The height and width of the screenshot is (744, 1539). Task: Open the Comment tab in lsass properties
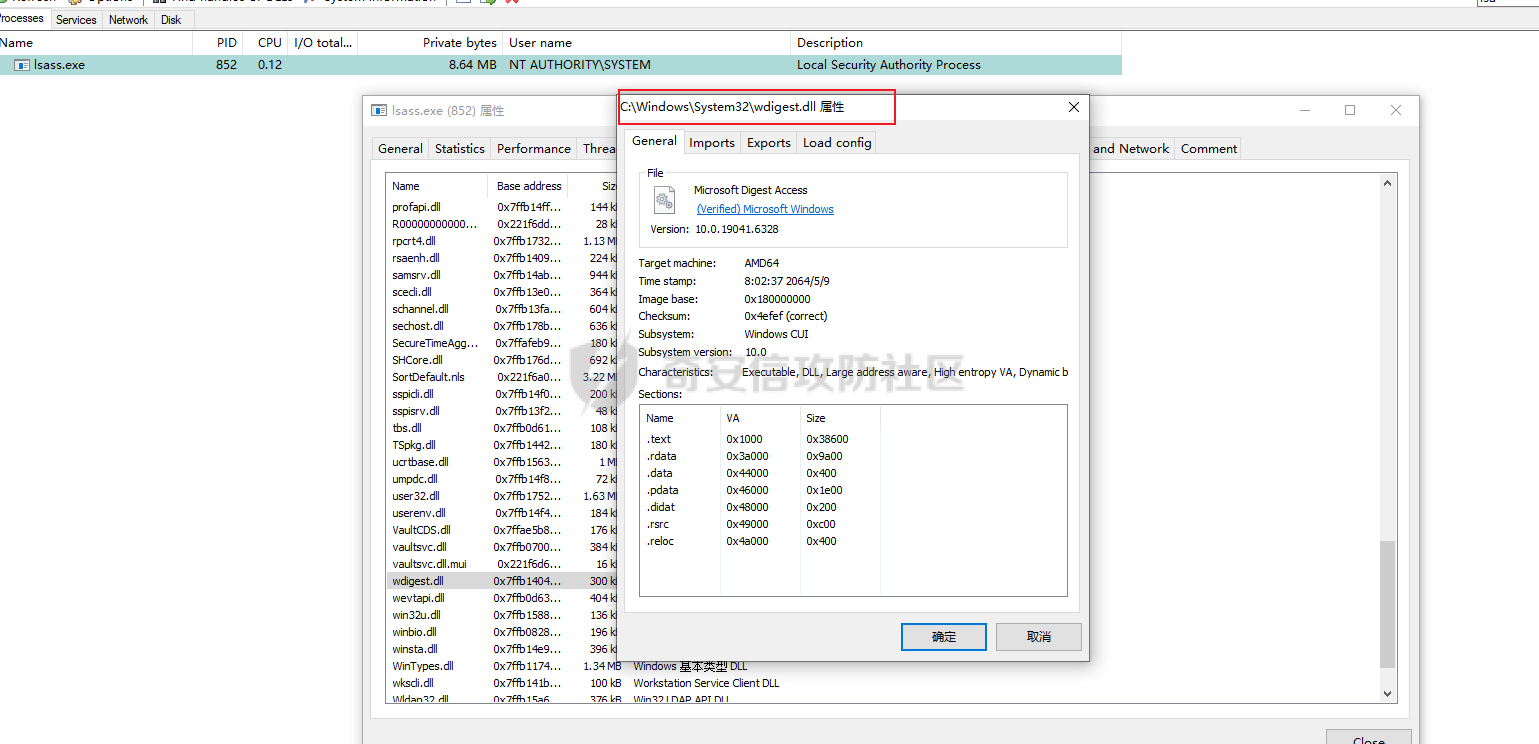(1208, 149)
